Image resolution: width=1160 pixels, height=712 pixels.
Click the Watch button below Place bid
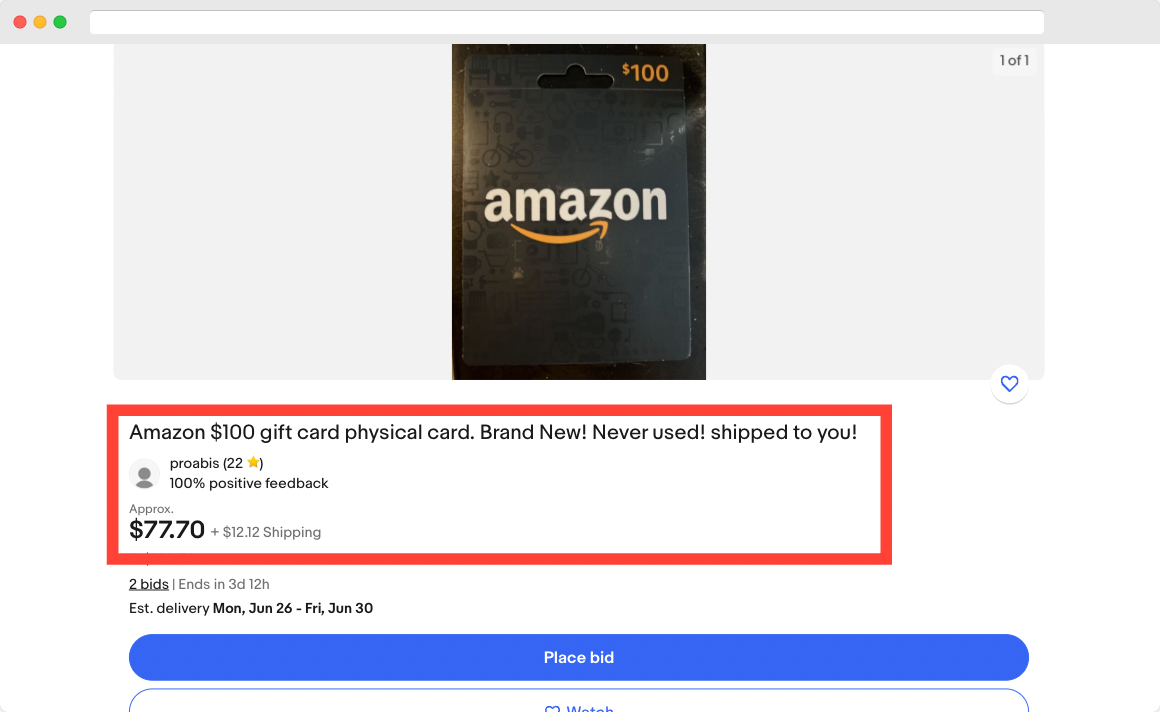579,705
